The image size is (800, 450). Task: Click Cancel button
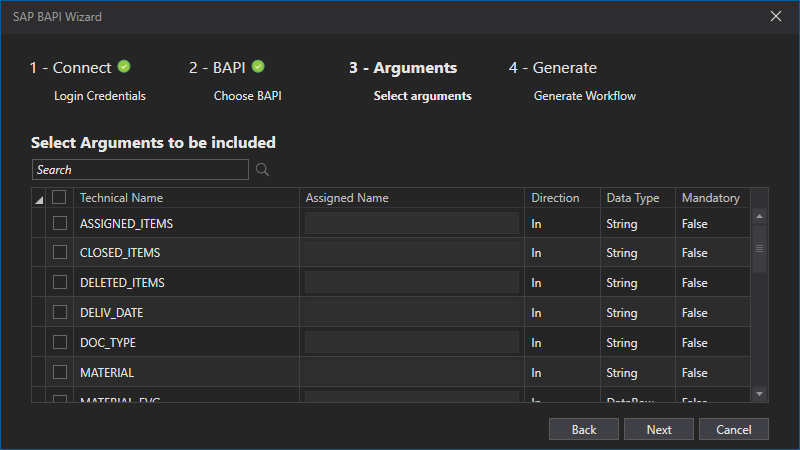734,429
